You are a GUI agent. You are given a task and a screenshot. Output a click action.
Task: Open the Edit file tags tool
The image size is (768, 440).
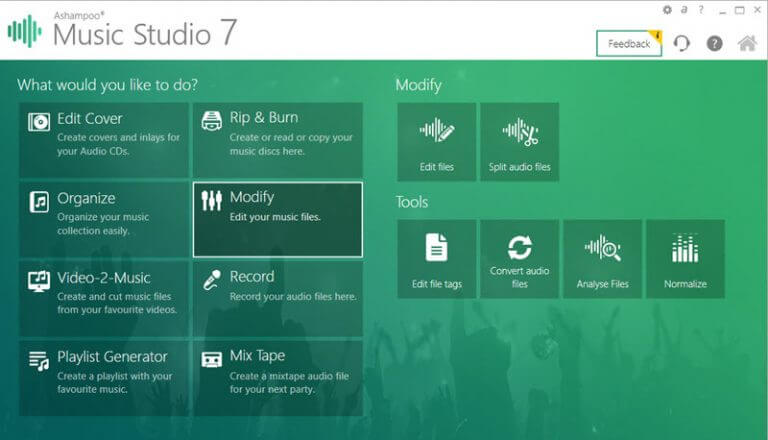tap(436, 259)
